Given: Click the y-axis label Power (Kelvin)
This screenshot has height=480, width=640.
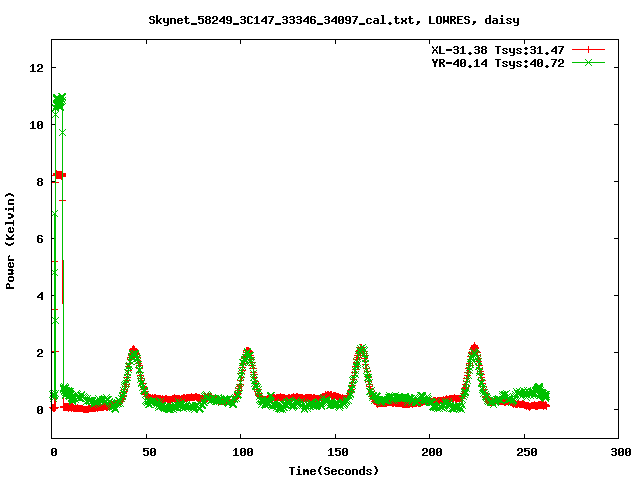Looking at the screenshot, I should (10, 241).
